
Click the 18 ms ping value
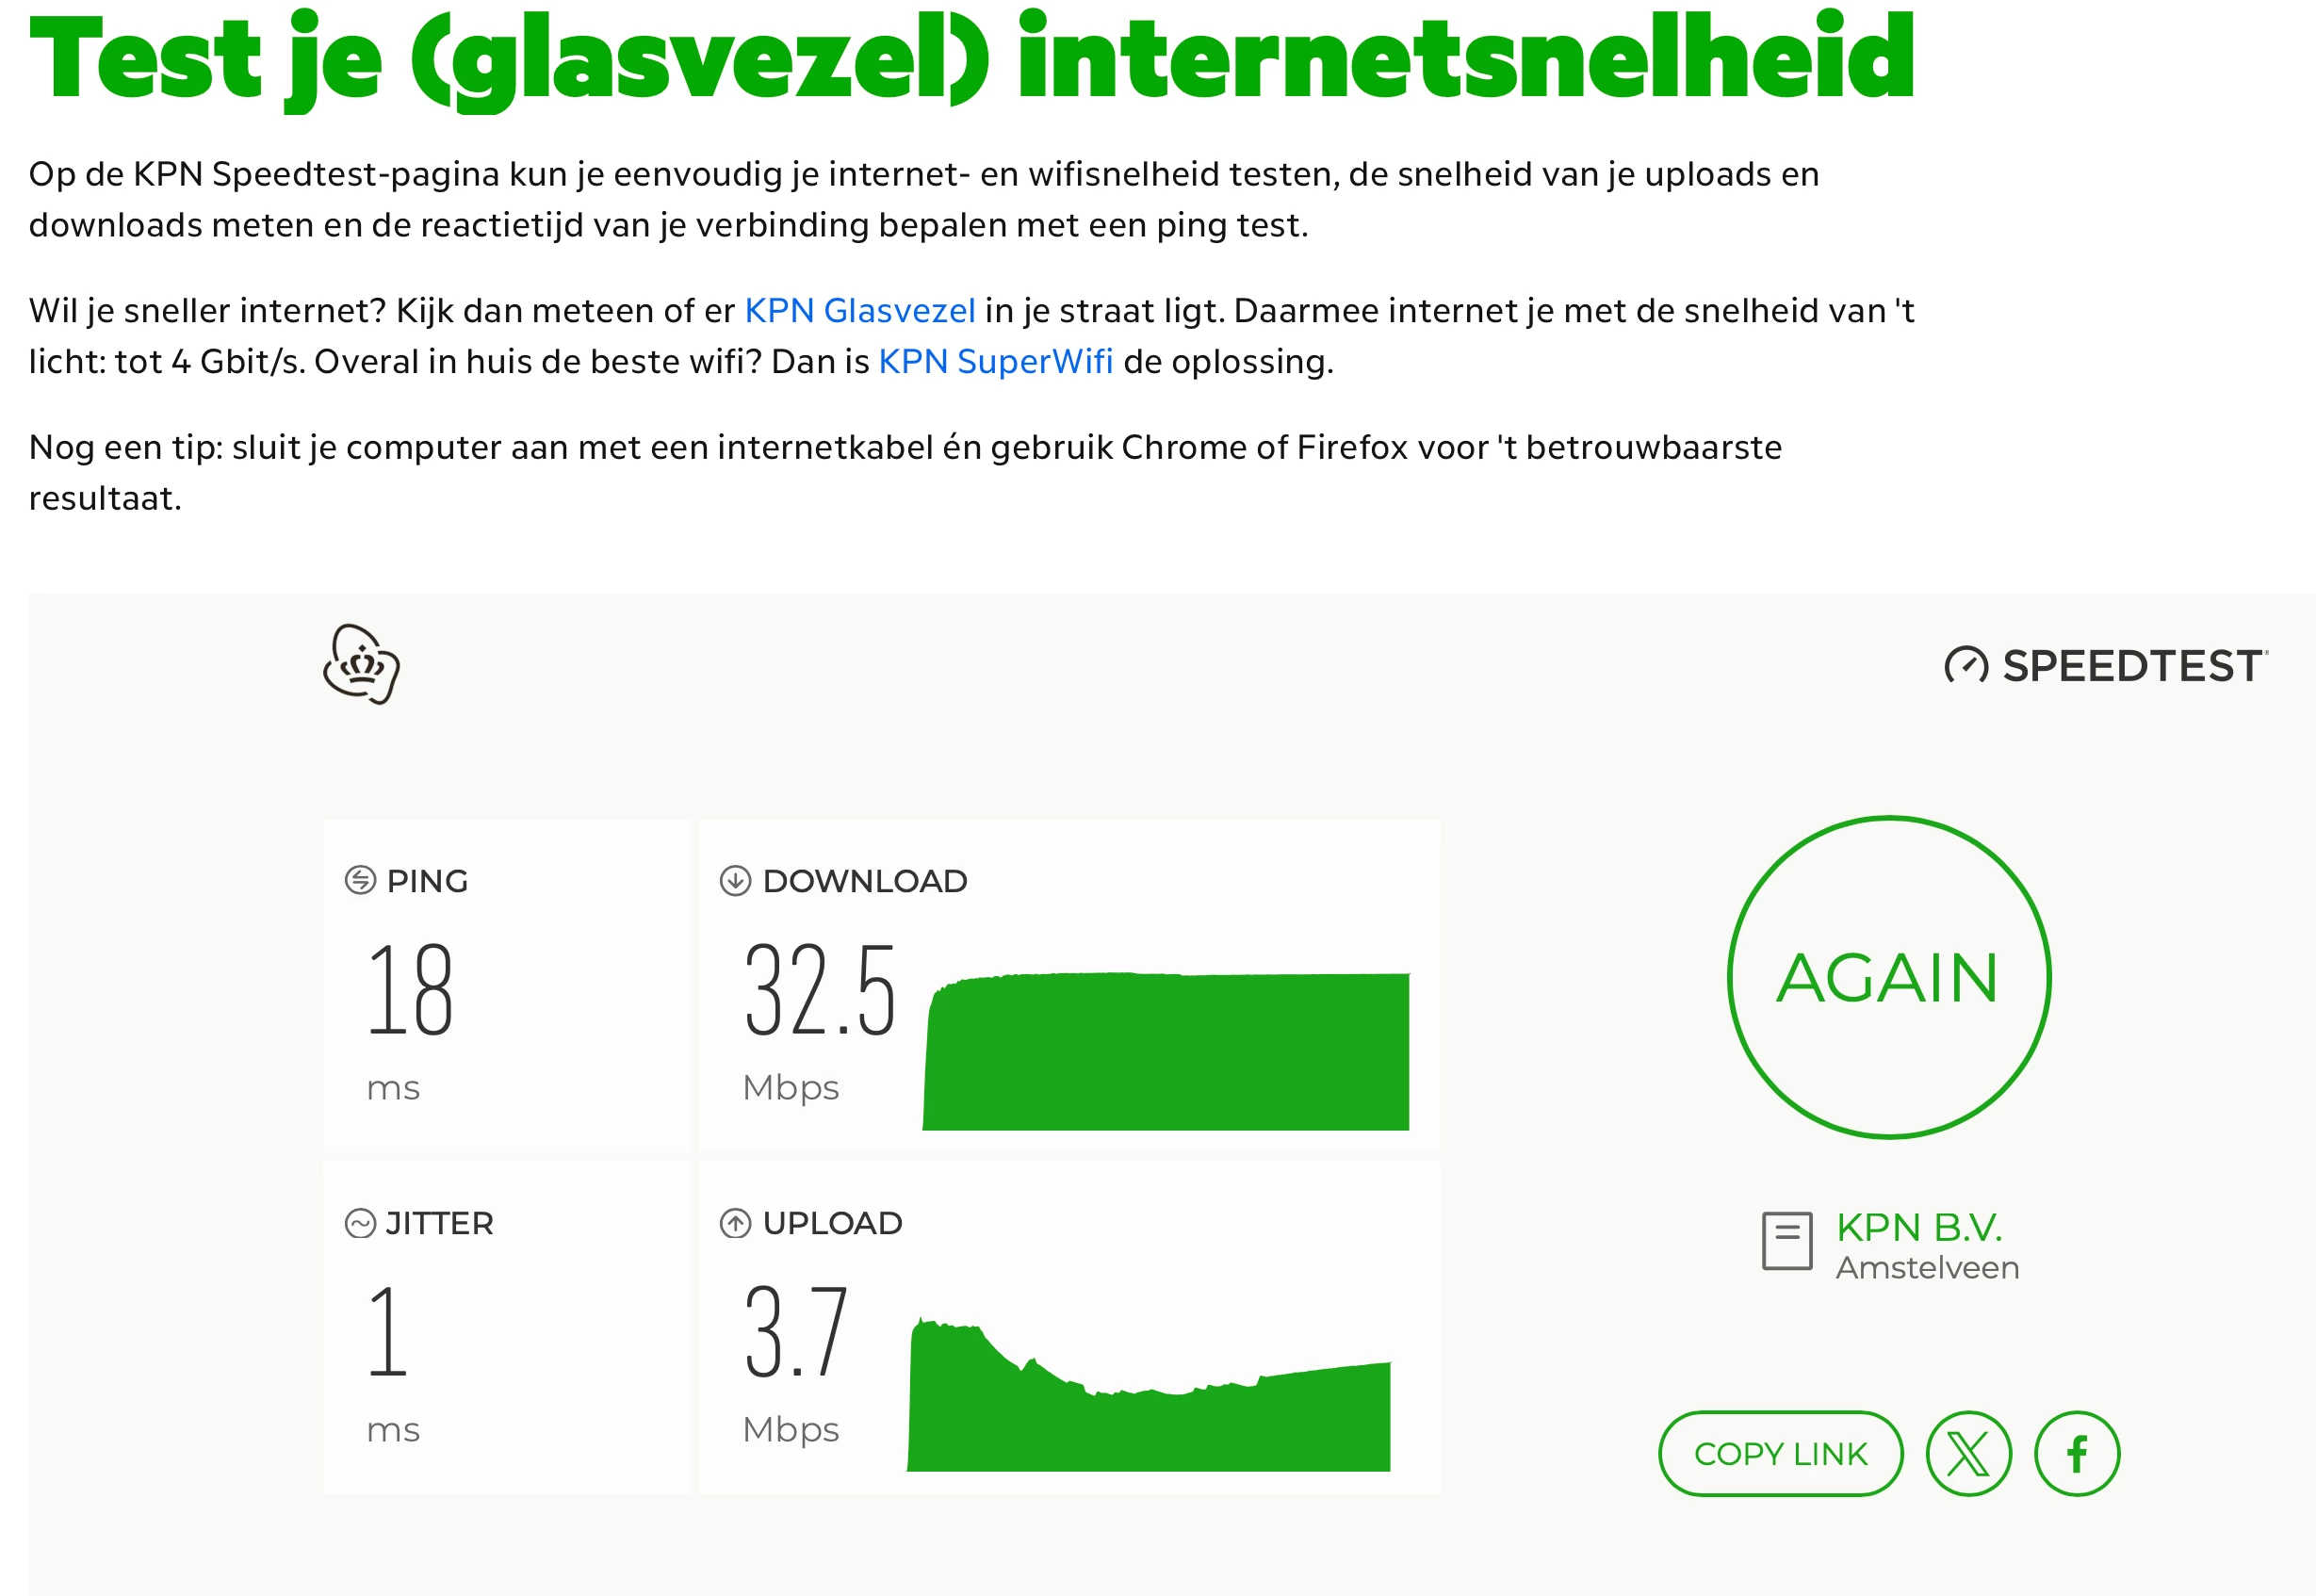[x=410, y=990]
